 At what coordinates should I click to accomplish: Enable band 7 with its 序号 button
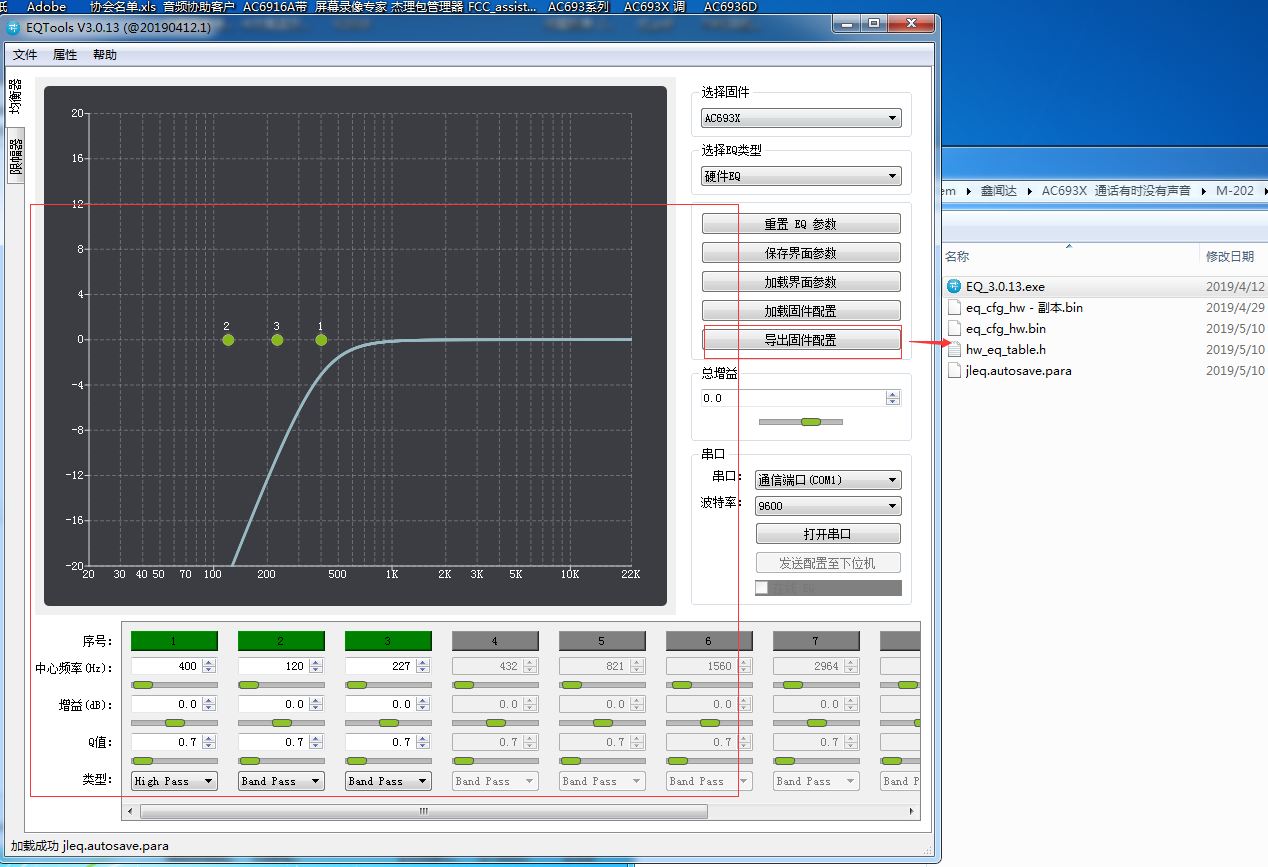click(x=816, y=641)
